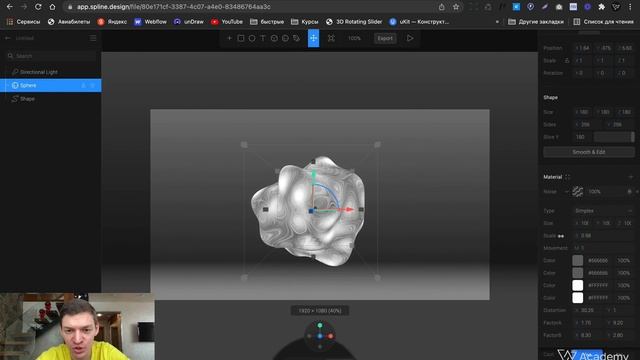
Task: Focus the Search field in object panel
Action: (51, 56)
